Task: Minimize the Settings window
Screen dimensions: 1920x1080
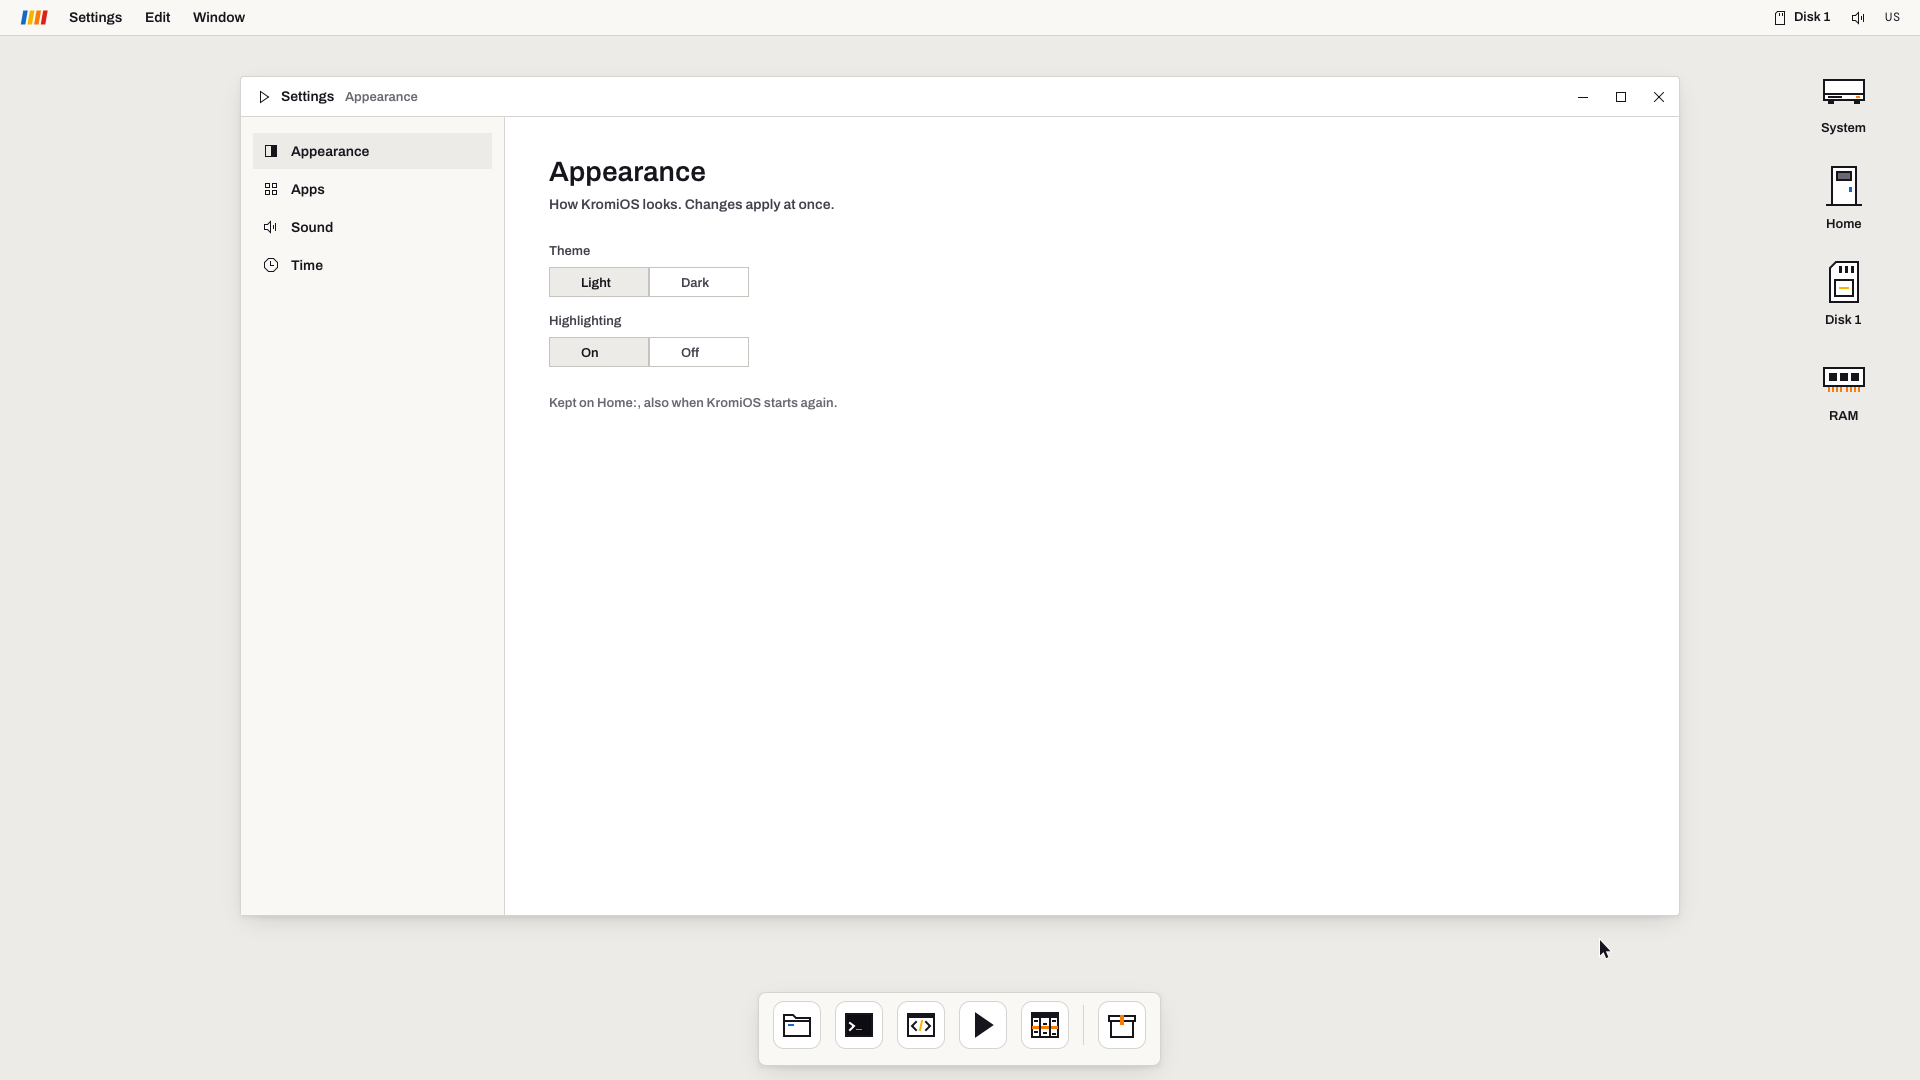Action: click(1583, 97)
